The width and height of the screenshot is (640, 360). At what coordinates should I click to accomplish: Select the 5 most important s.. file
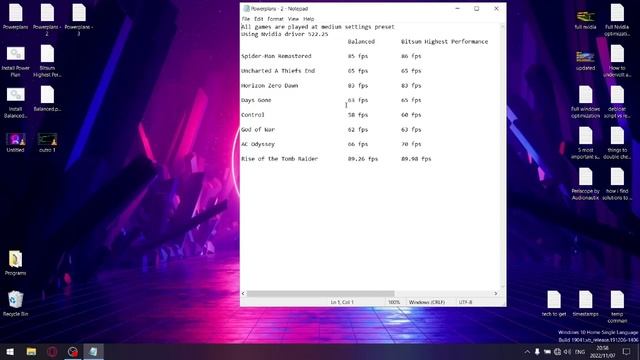click(585, 143)
